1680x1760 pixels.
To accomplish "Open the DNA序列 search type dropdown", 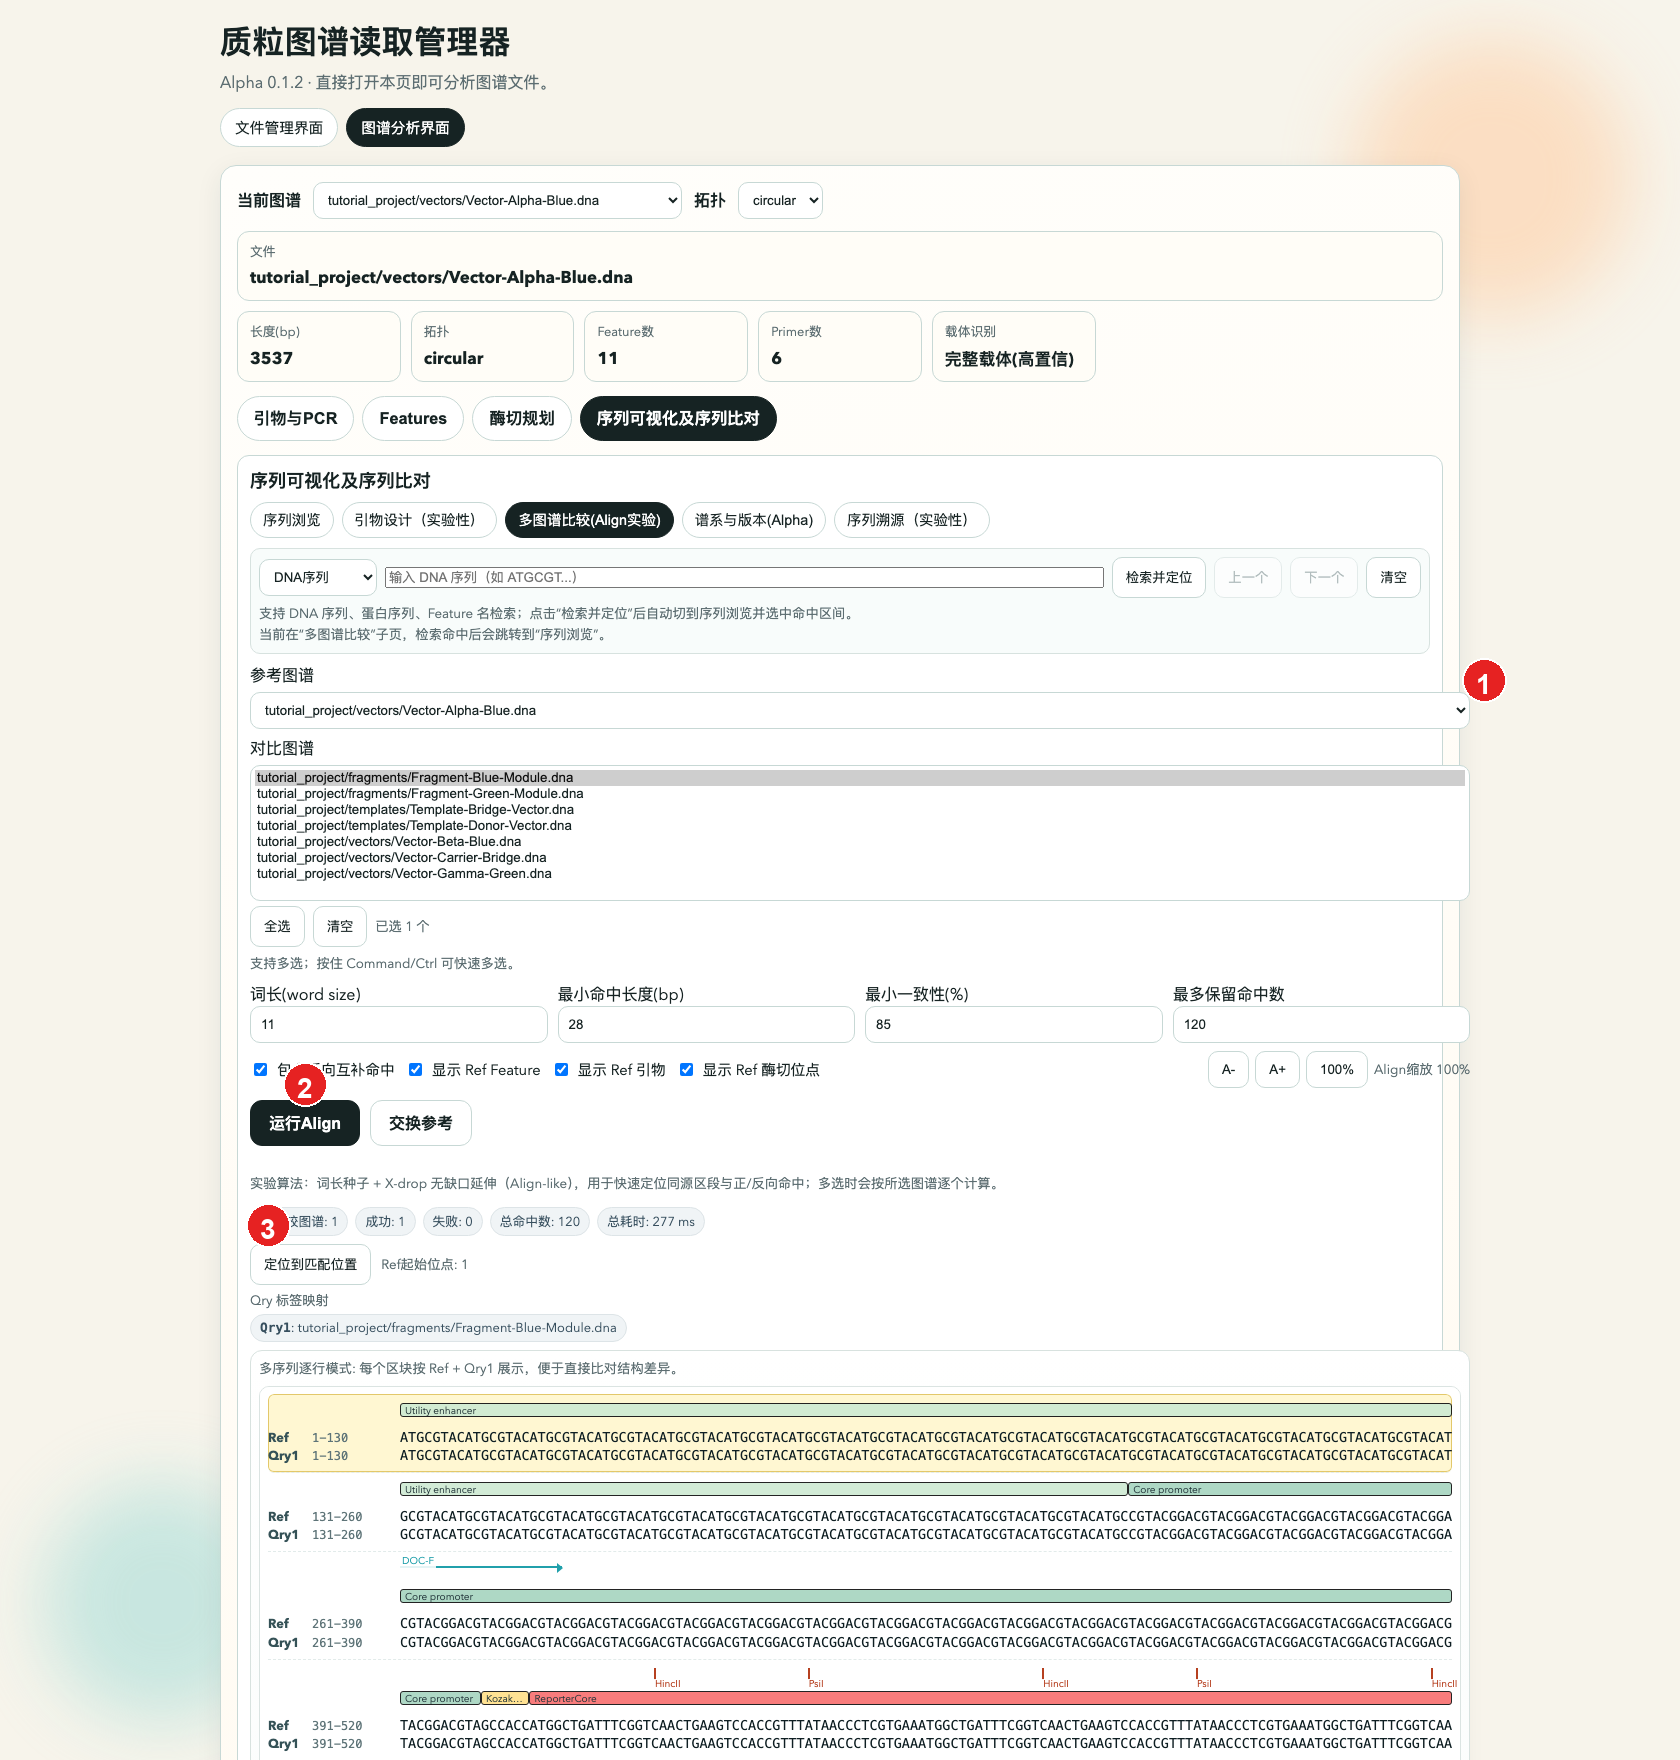I will (x=316, y=577).
